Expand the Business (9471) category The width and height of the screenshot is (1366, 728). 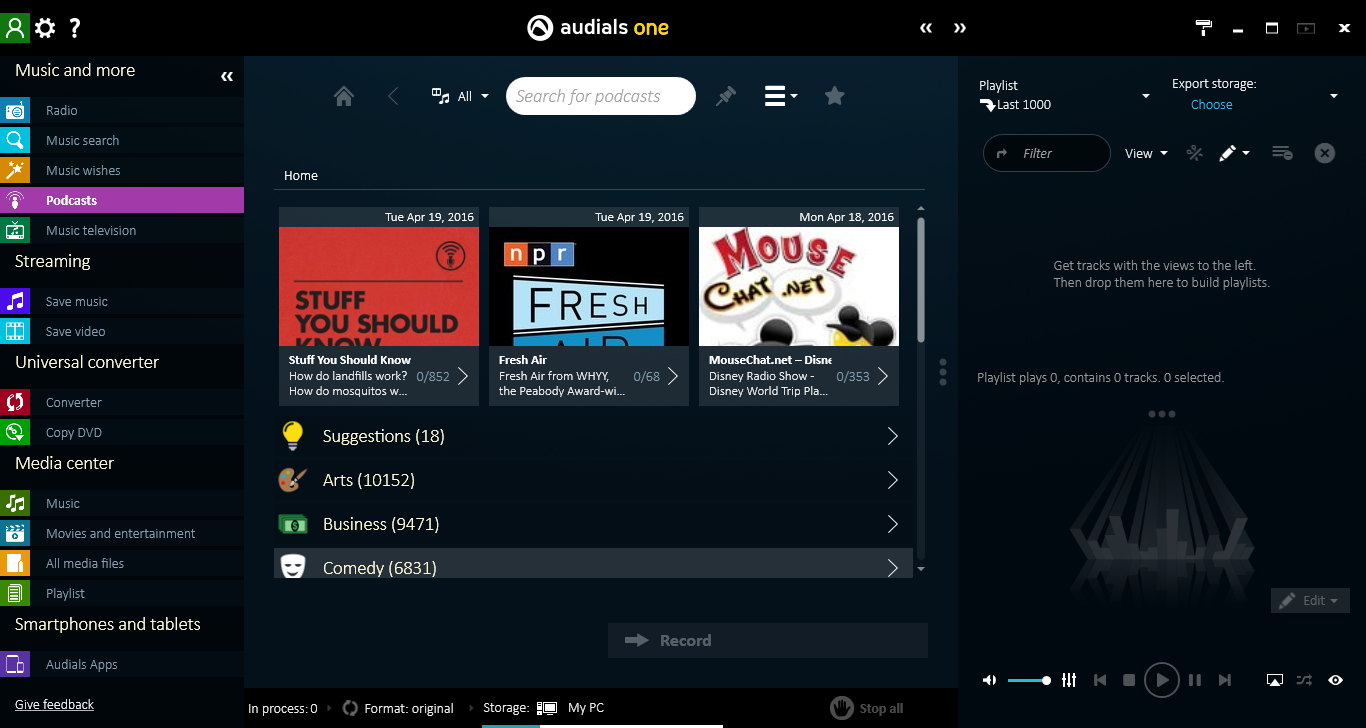(x=593, y=524)
